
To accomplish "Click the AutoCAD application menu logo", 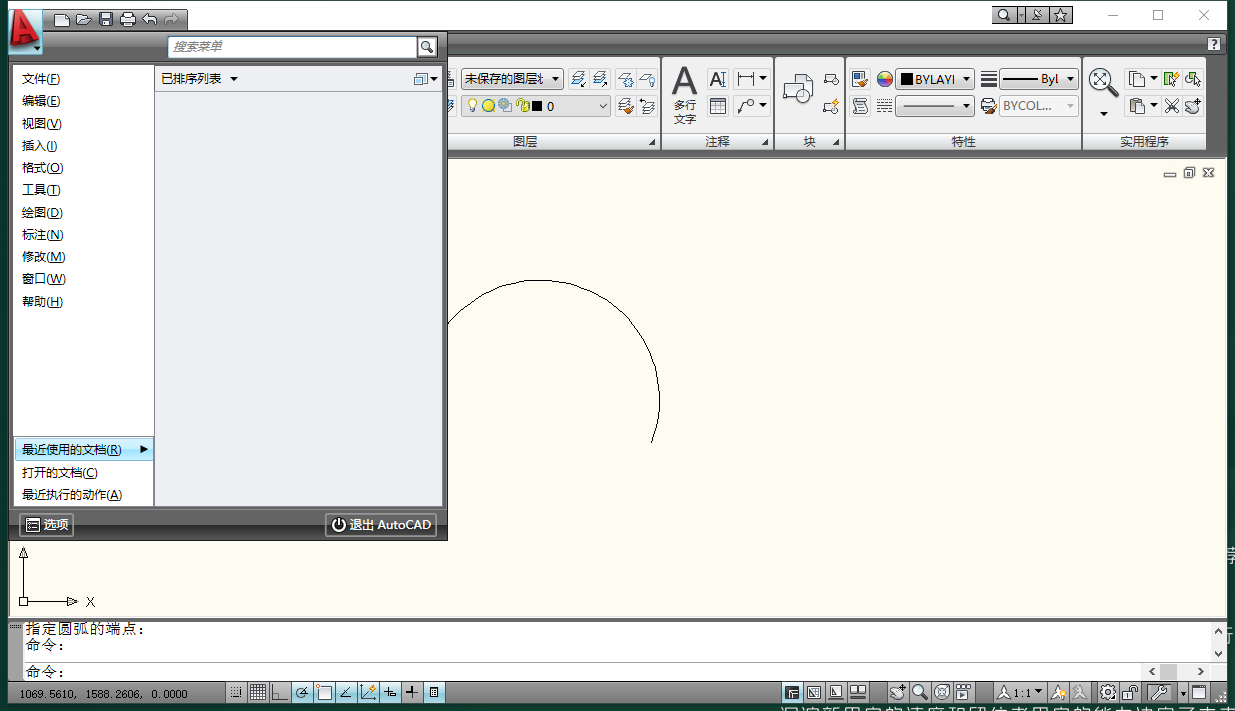I will tap(24, 30).
